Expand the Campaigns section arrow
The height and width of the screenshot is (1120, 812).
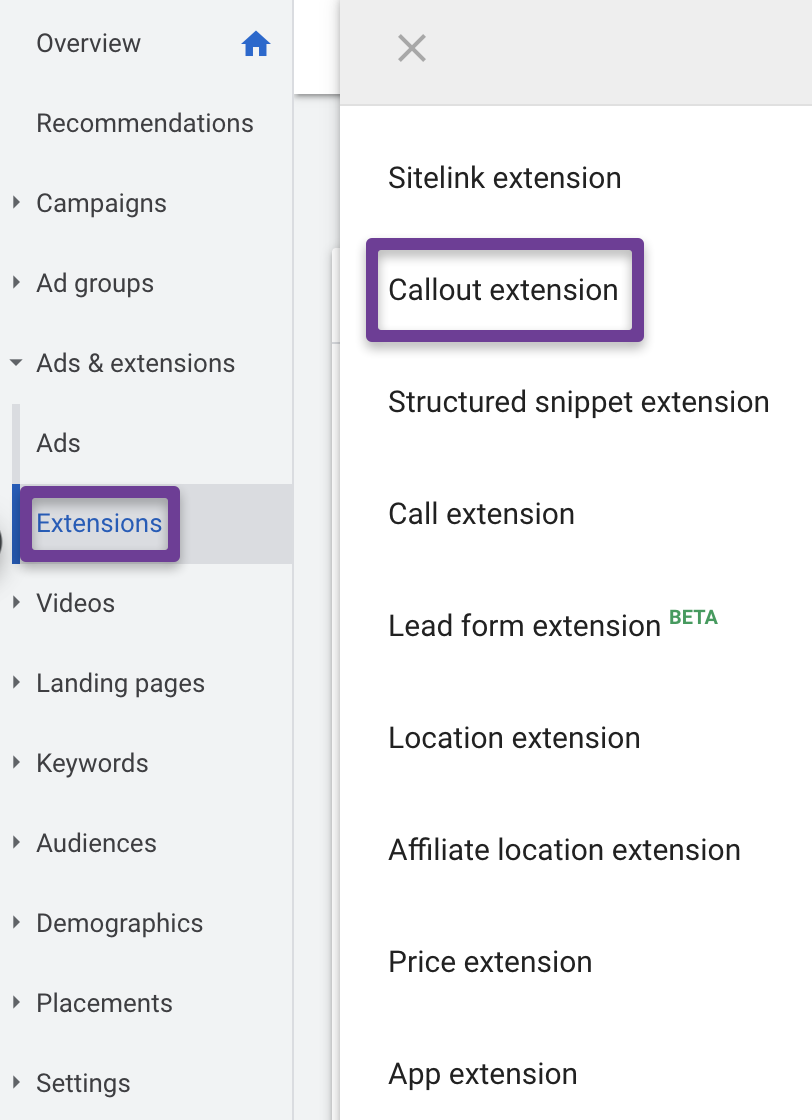click(x=16, y=203)
